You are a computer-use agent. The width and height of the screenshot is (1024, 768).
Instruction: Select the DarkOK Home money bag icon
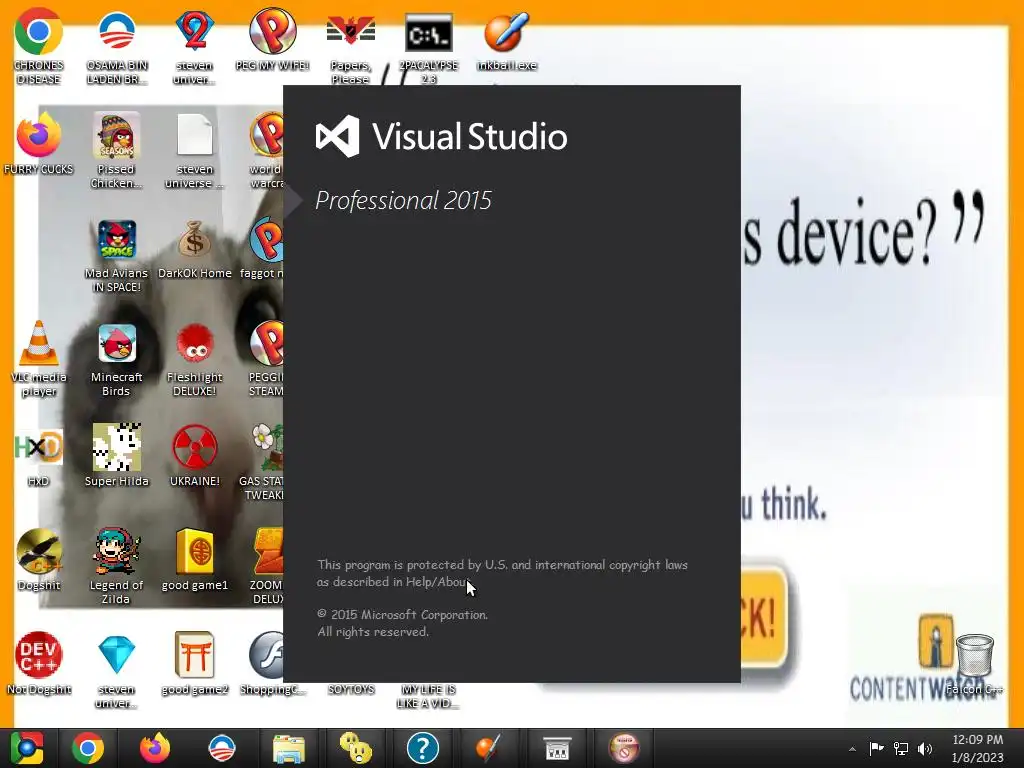point(195,248)
